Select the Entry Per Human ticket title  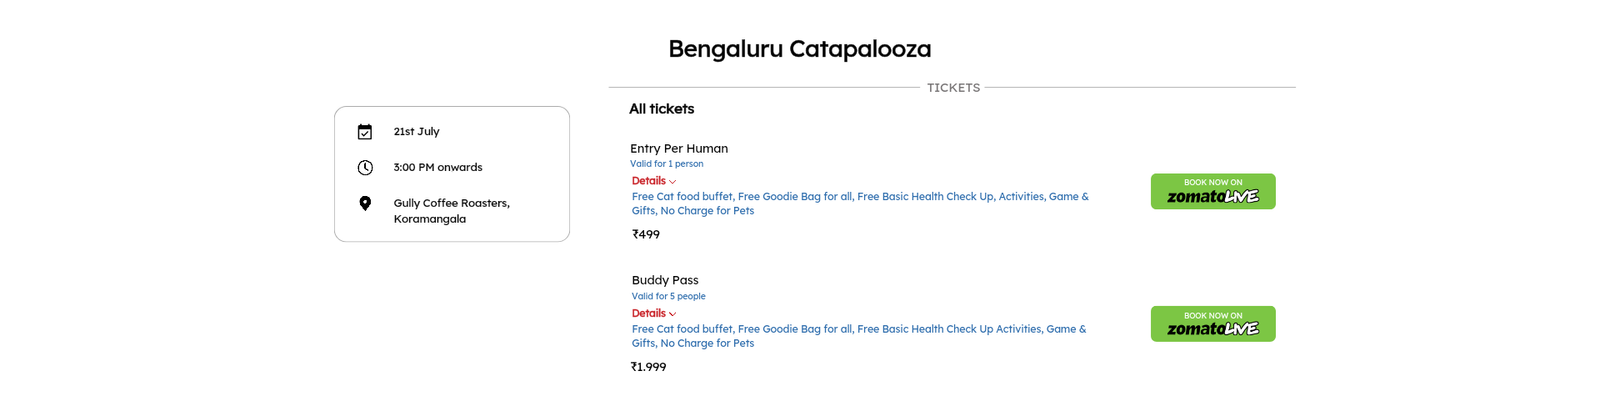pos(679,148)
